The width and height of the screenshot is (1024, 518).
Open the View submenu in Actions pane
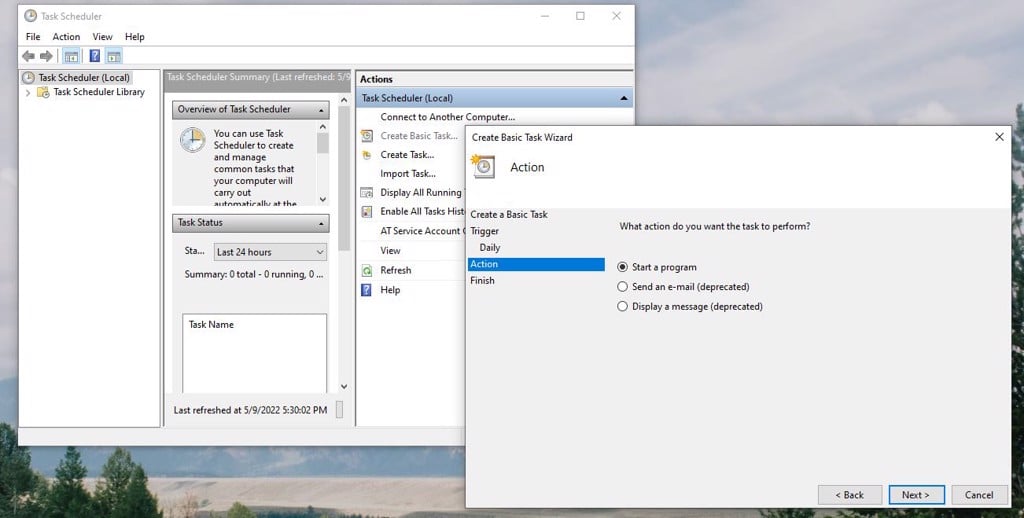tap(391, 251)
